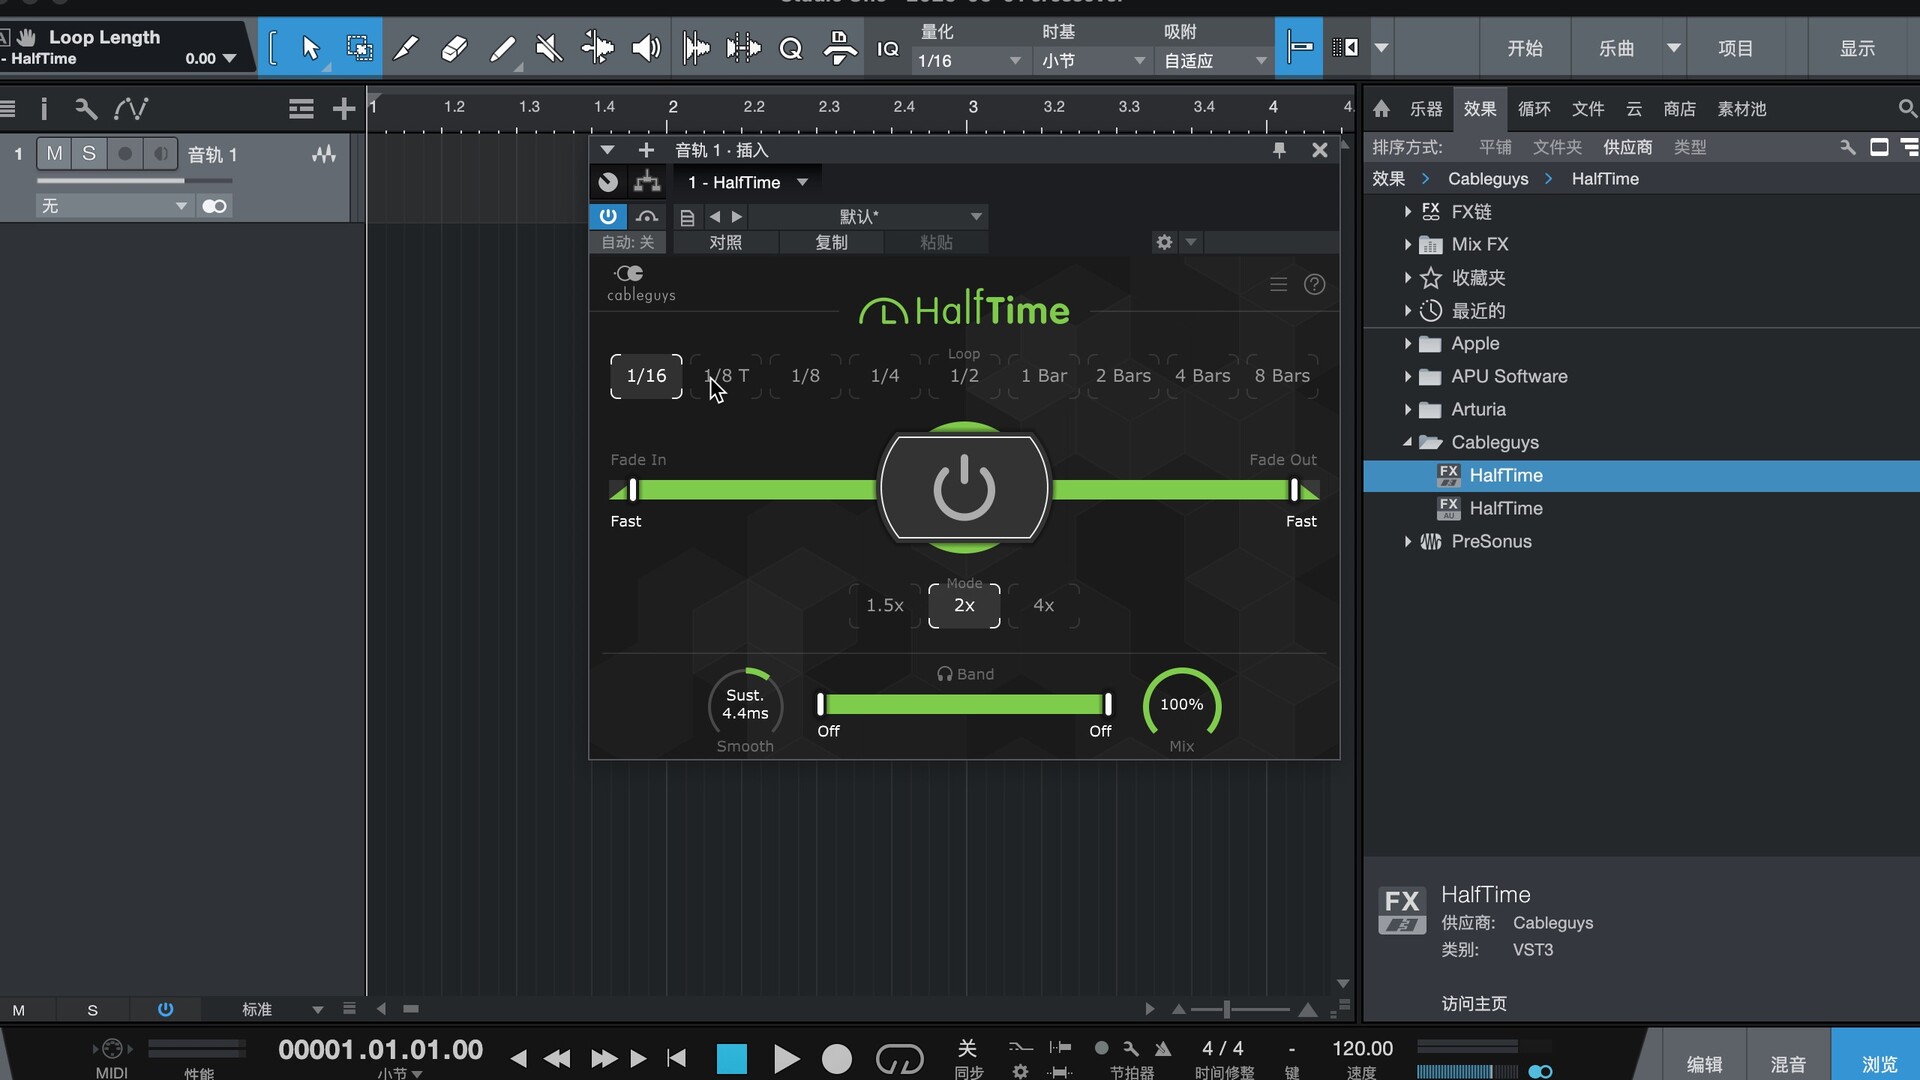Image resolution: width=1920 pixels, height=1080 pixels.
Task: Switch to the 商店 browser tab
Action: point(1679,108)
